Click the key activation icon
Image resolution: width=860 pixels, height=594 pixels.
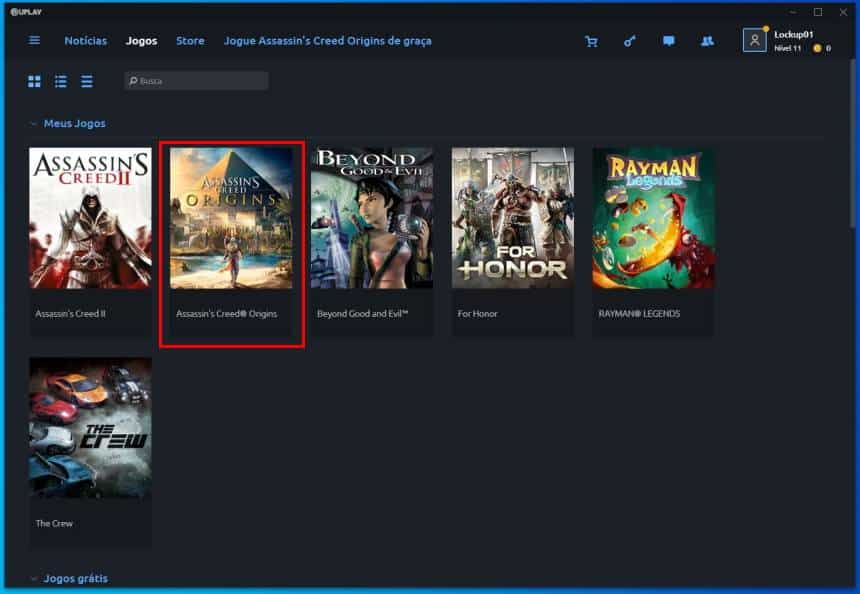click(630, 41)
